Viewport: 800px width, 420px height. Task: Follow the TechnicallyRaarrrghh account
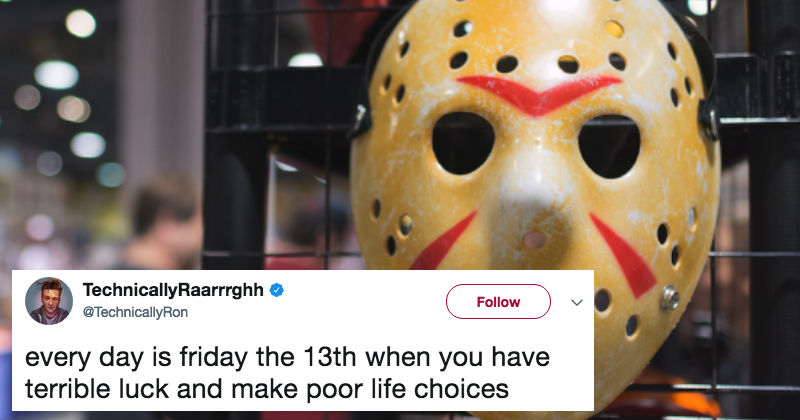[x=498, y=302]
